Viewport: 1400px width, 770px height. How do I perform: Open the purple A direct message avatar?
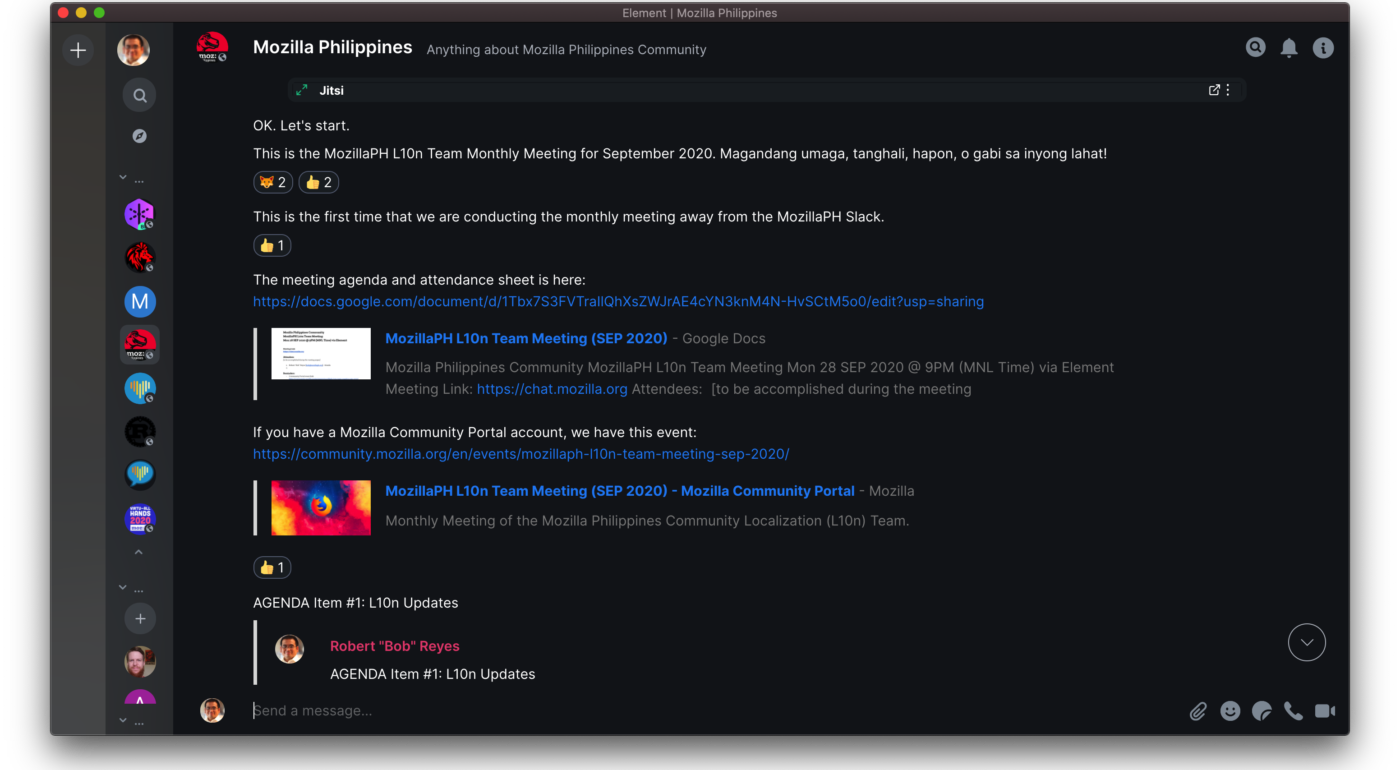(140, 698)
